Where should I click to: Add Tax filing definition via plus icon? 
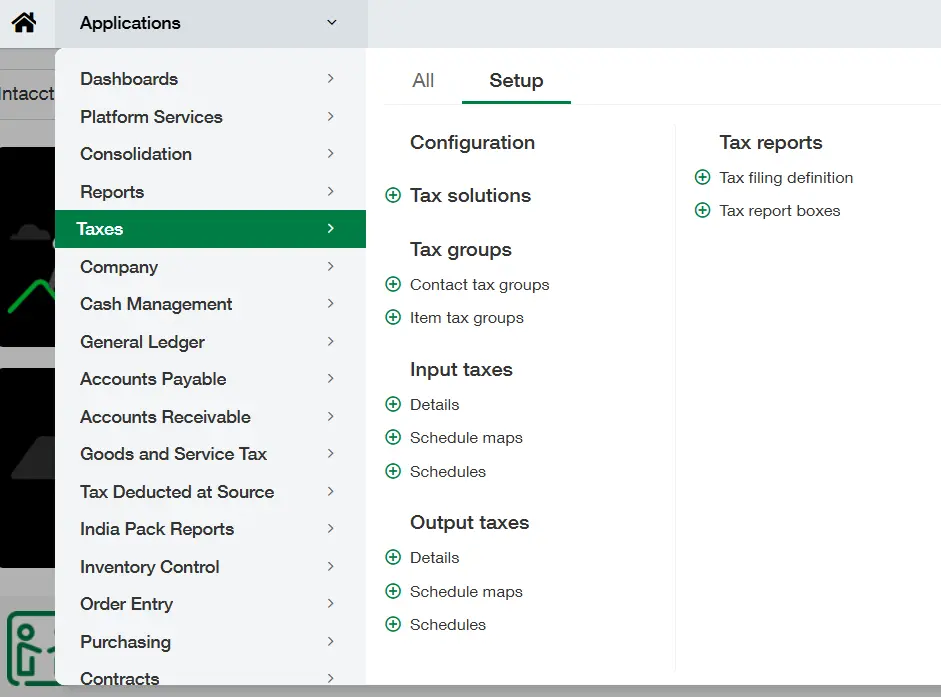(702, 177)
